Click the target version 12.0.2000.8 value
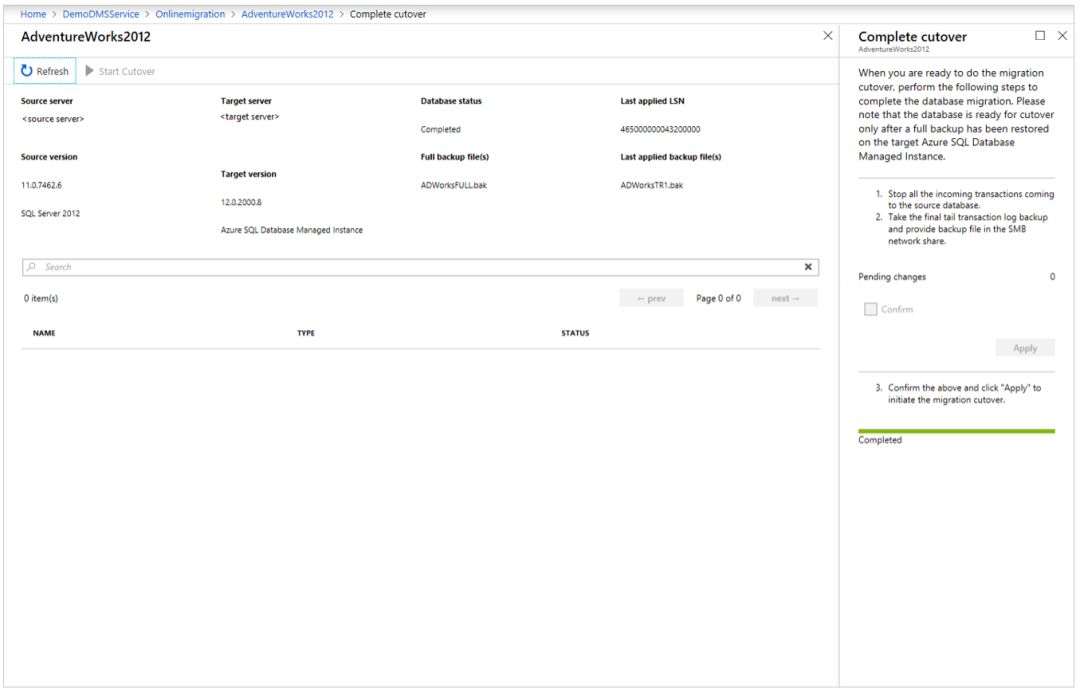The image size is (1080, 693). [x=241, y=203]
